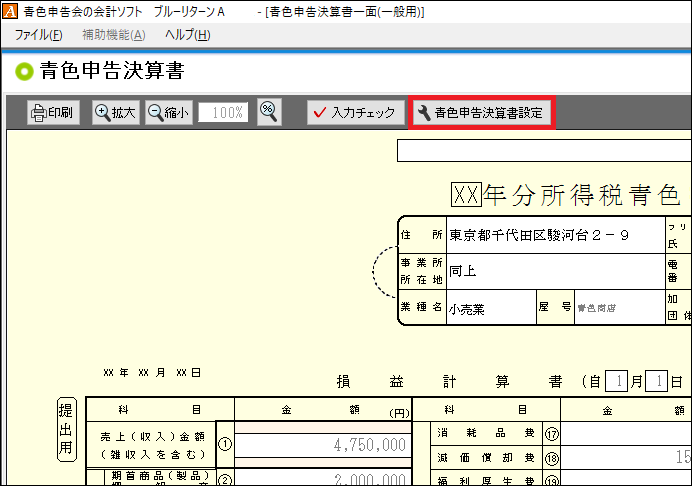Click the Blue Return A app icon
This screenshot has height=486, width=692.
click(10, 11)
